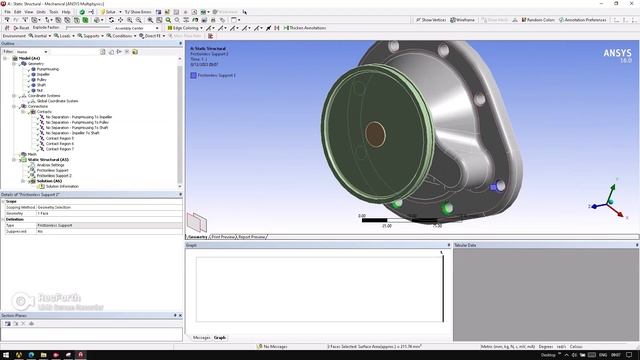Select Shaft part in the geometry tree
This screenshot has width=640, height=360.
click(41, 85)
